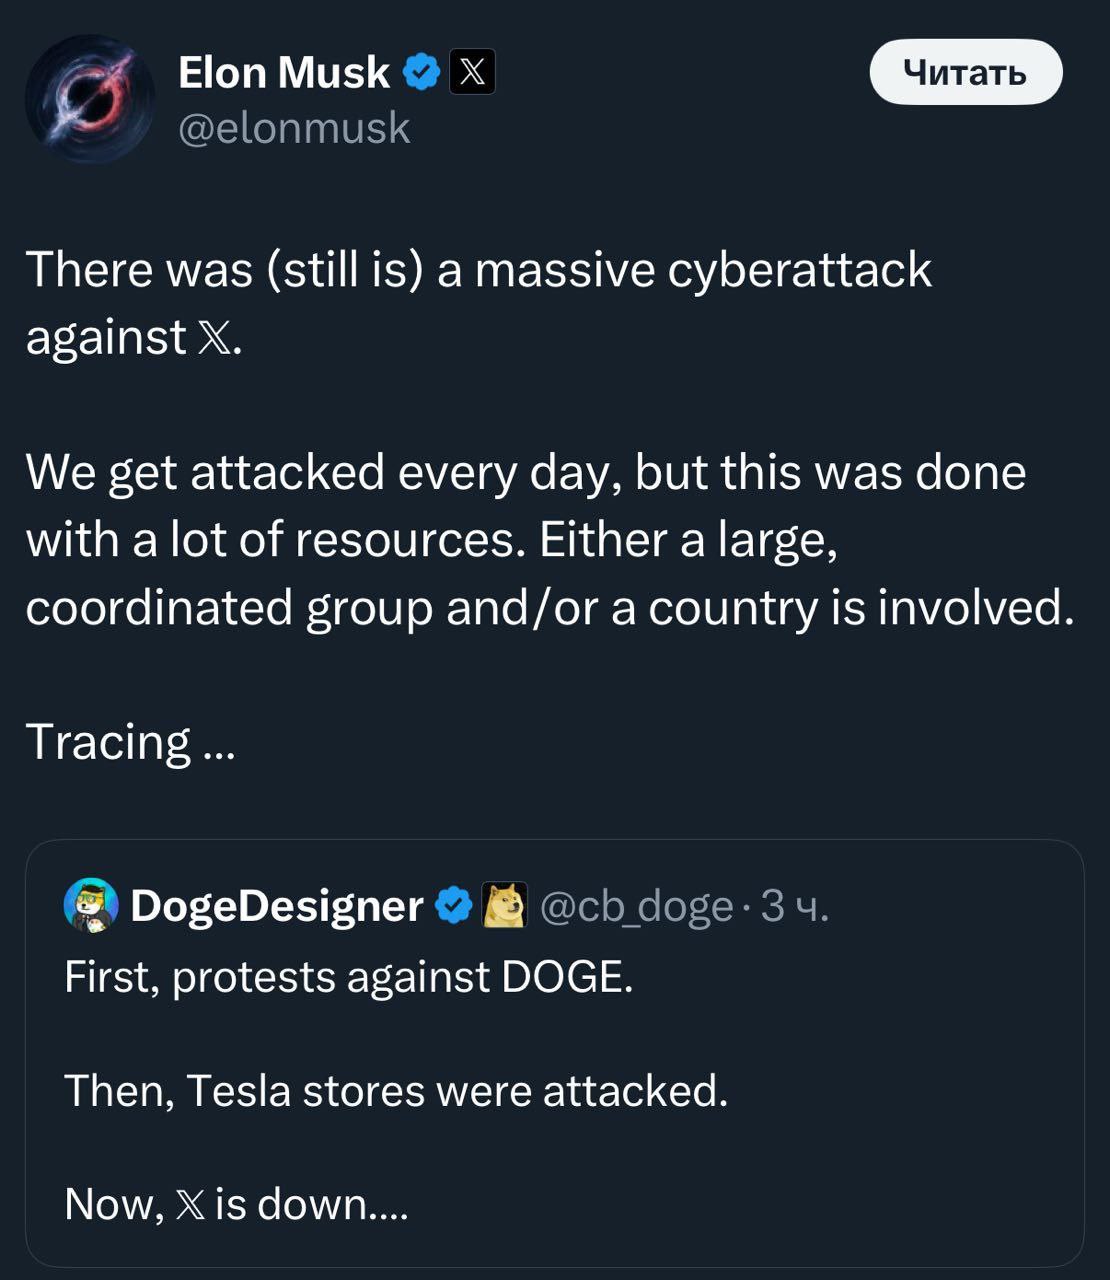Screen dimensions: 1110x1280
Task: Click the X logo in 'Now, X is down'
Action: 190,1204
